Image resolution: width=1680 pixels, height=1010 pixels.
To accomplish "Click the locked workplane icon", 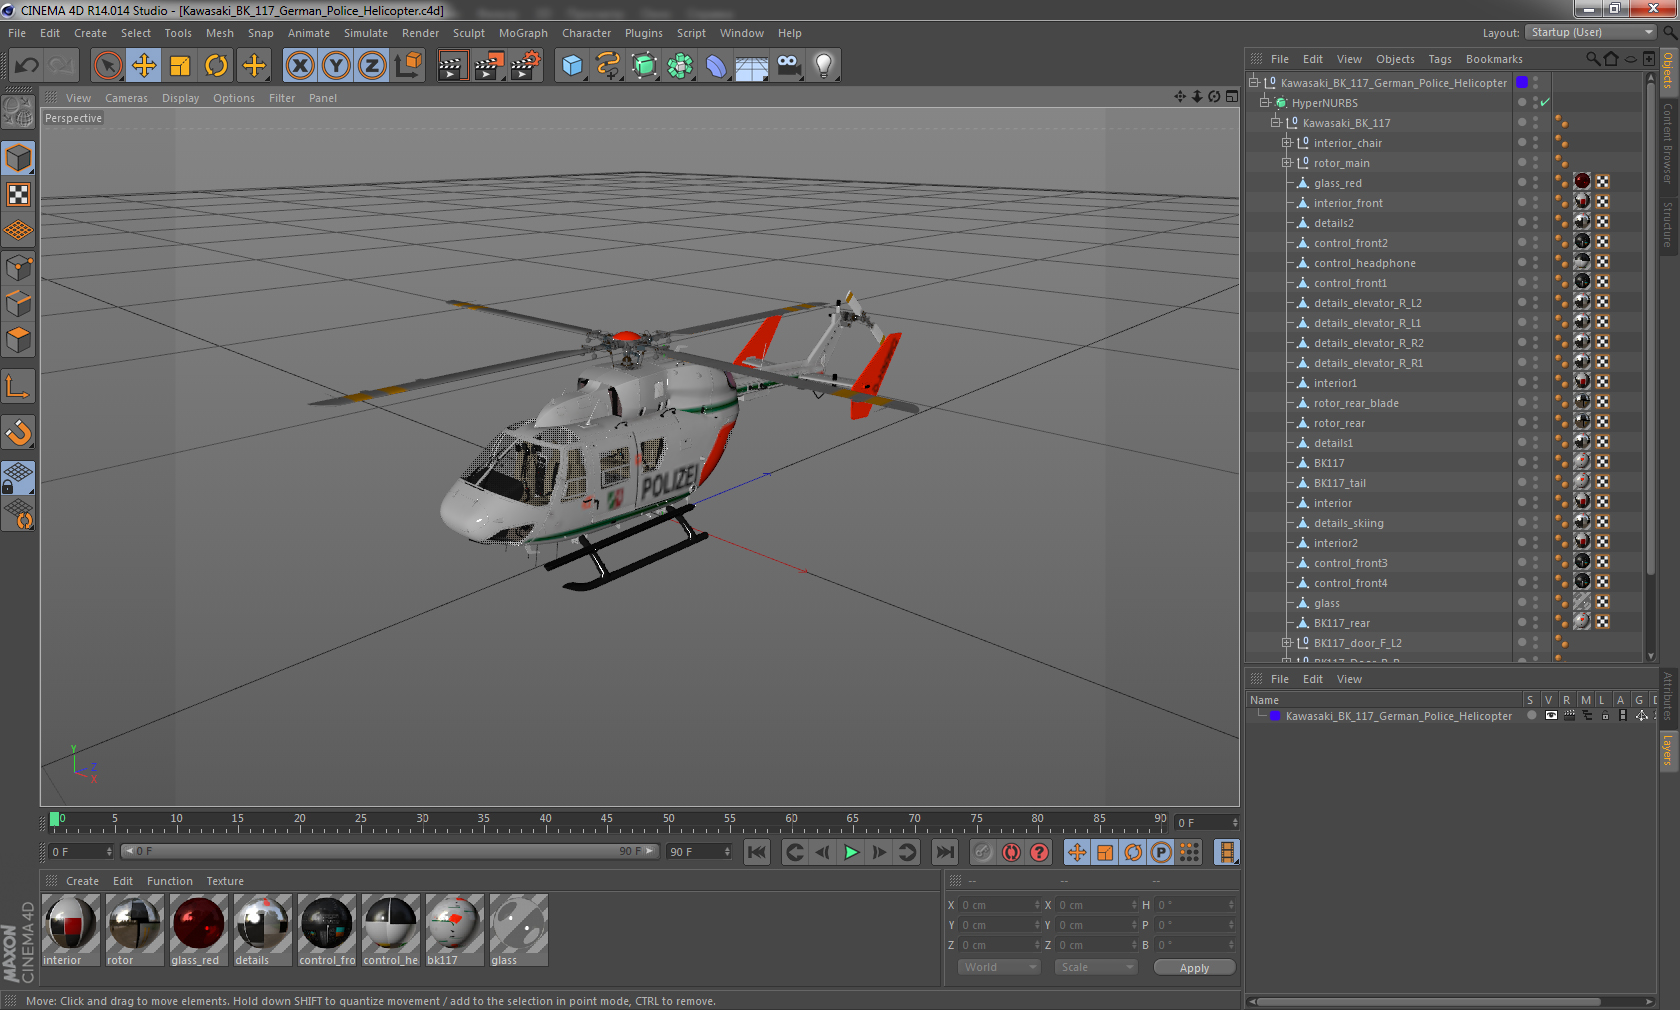I will click(x=18, y=478).
